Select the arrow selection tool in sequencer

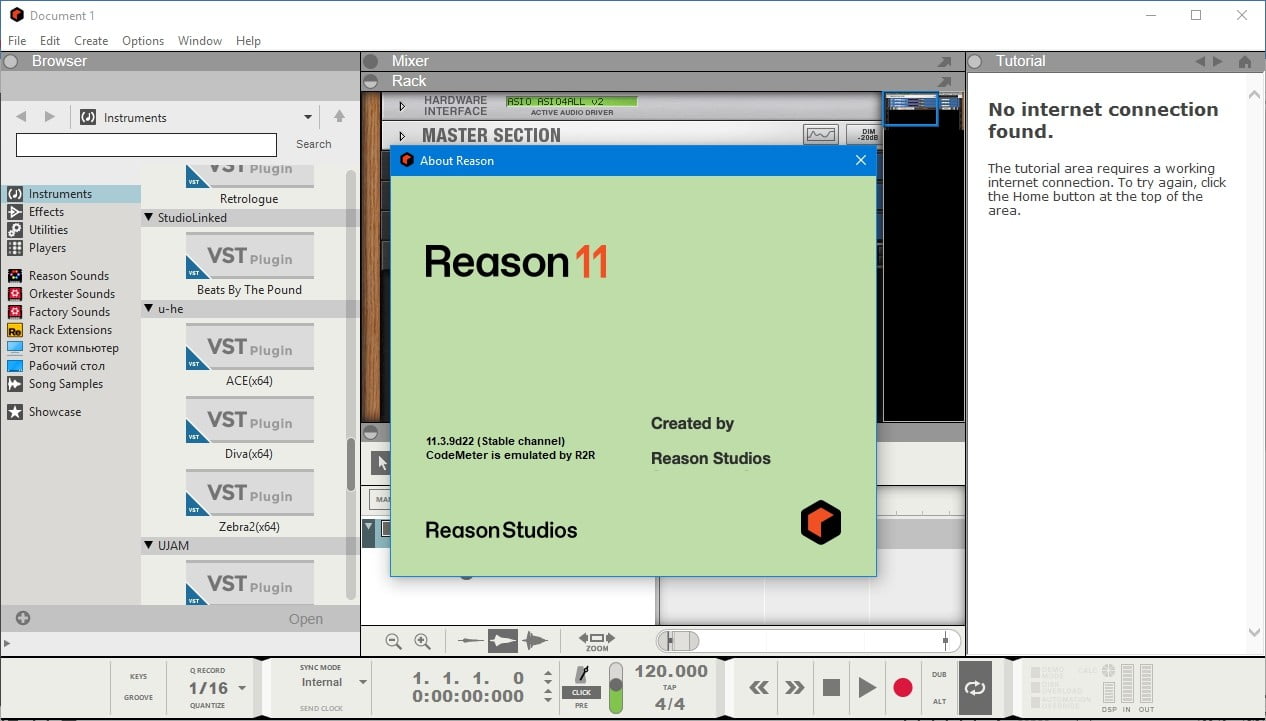(381, 462)
